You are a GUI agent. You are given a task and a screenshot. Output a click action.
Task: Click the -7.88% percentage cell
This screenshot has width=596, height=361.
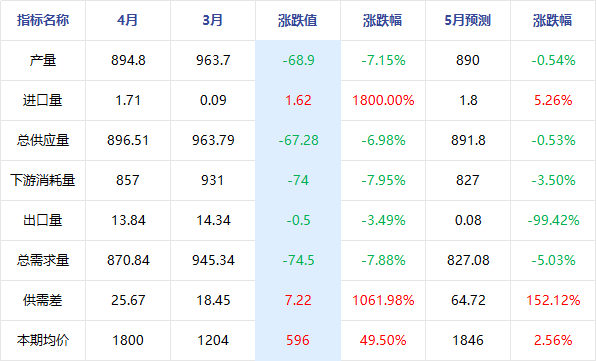383,260
